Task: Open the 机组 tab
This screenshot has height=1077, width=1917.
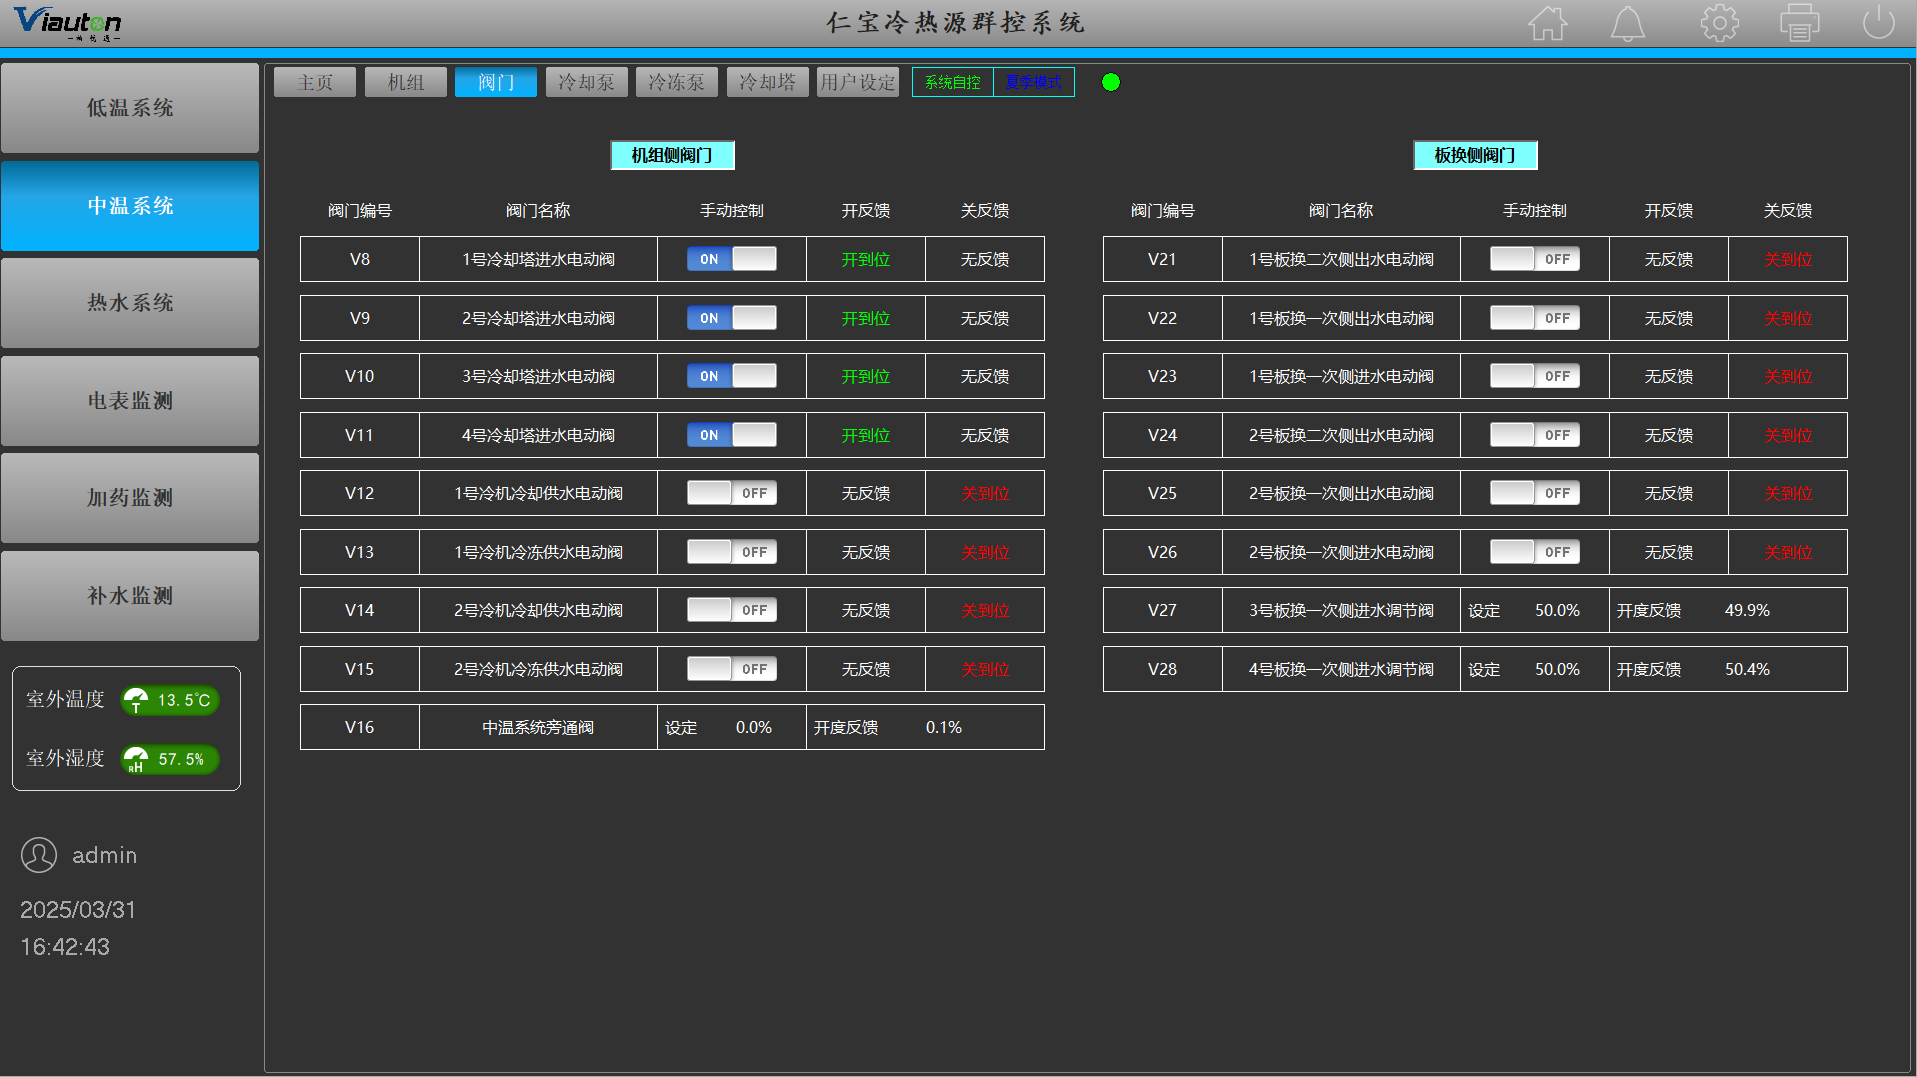Action: (406, 82)
